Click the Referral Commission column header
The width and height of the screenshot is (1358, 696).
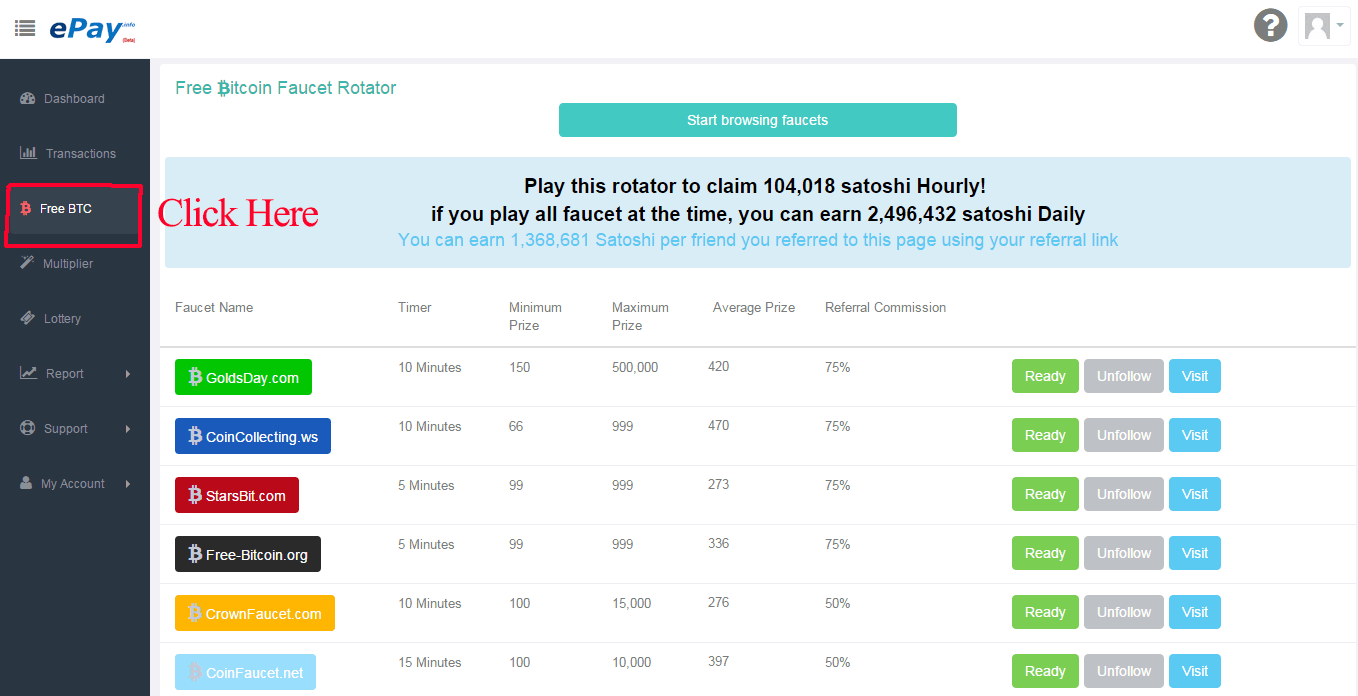(885, 307)
